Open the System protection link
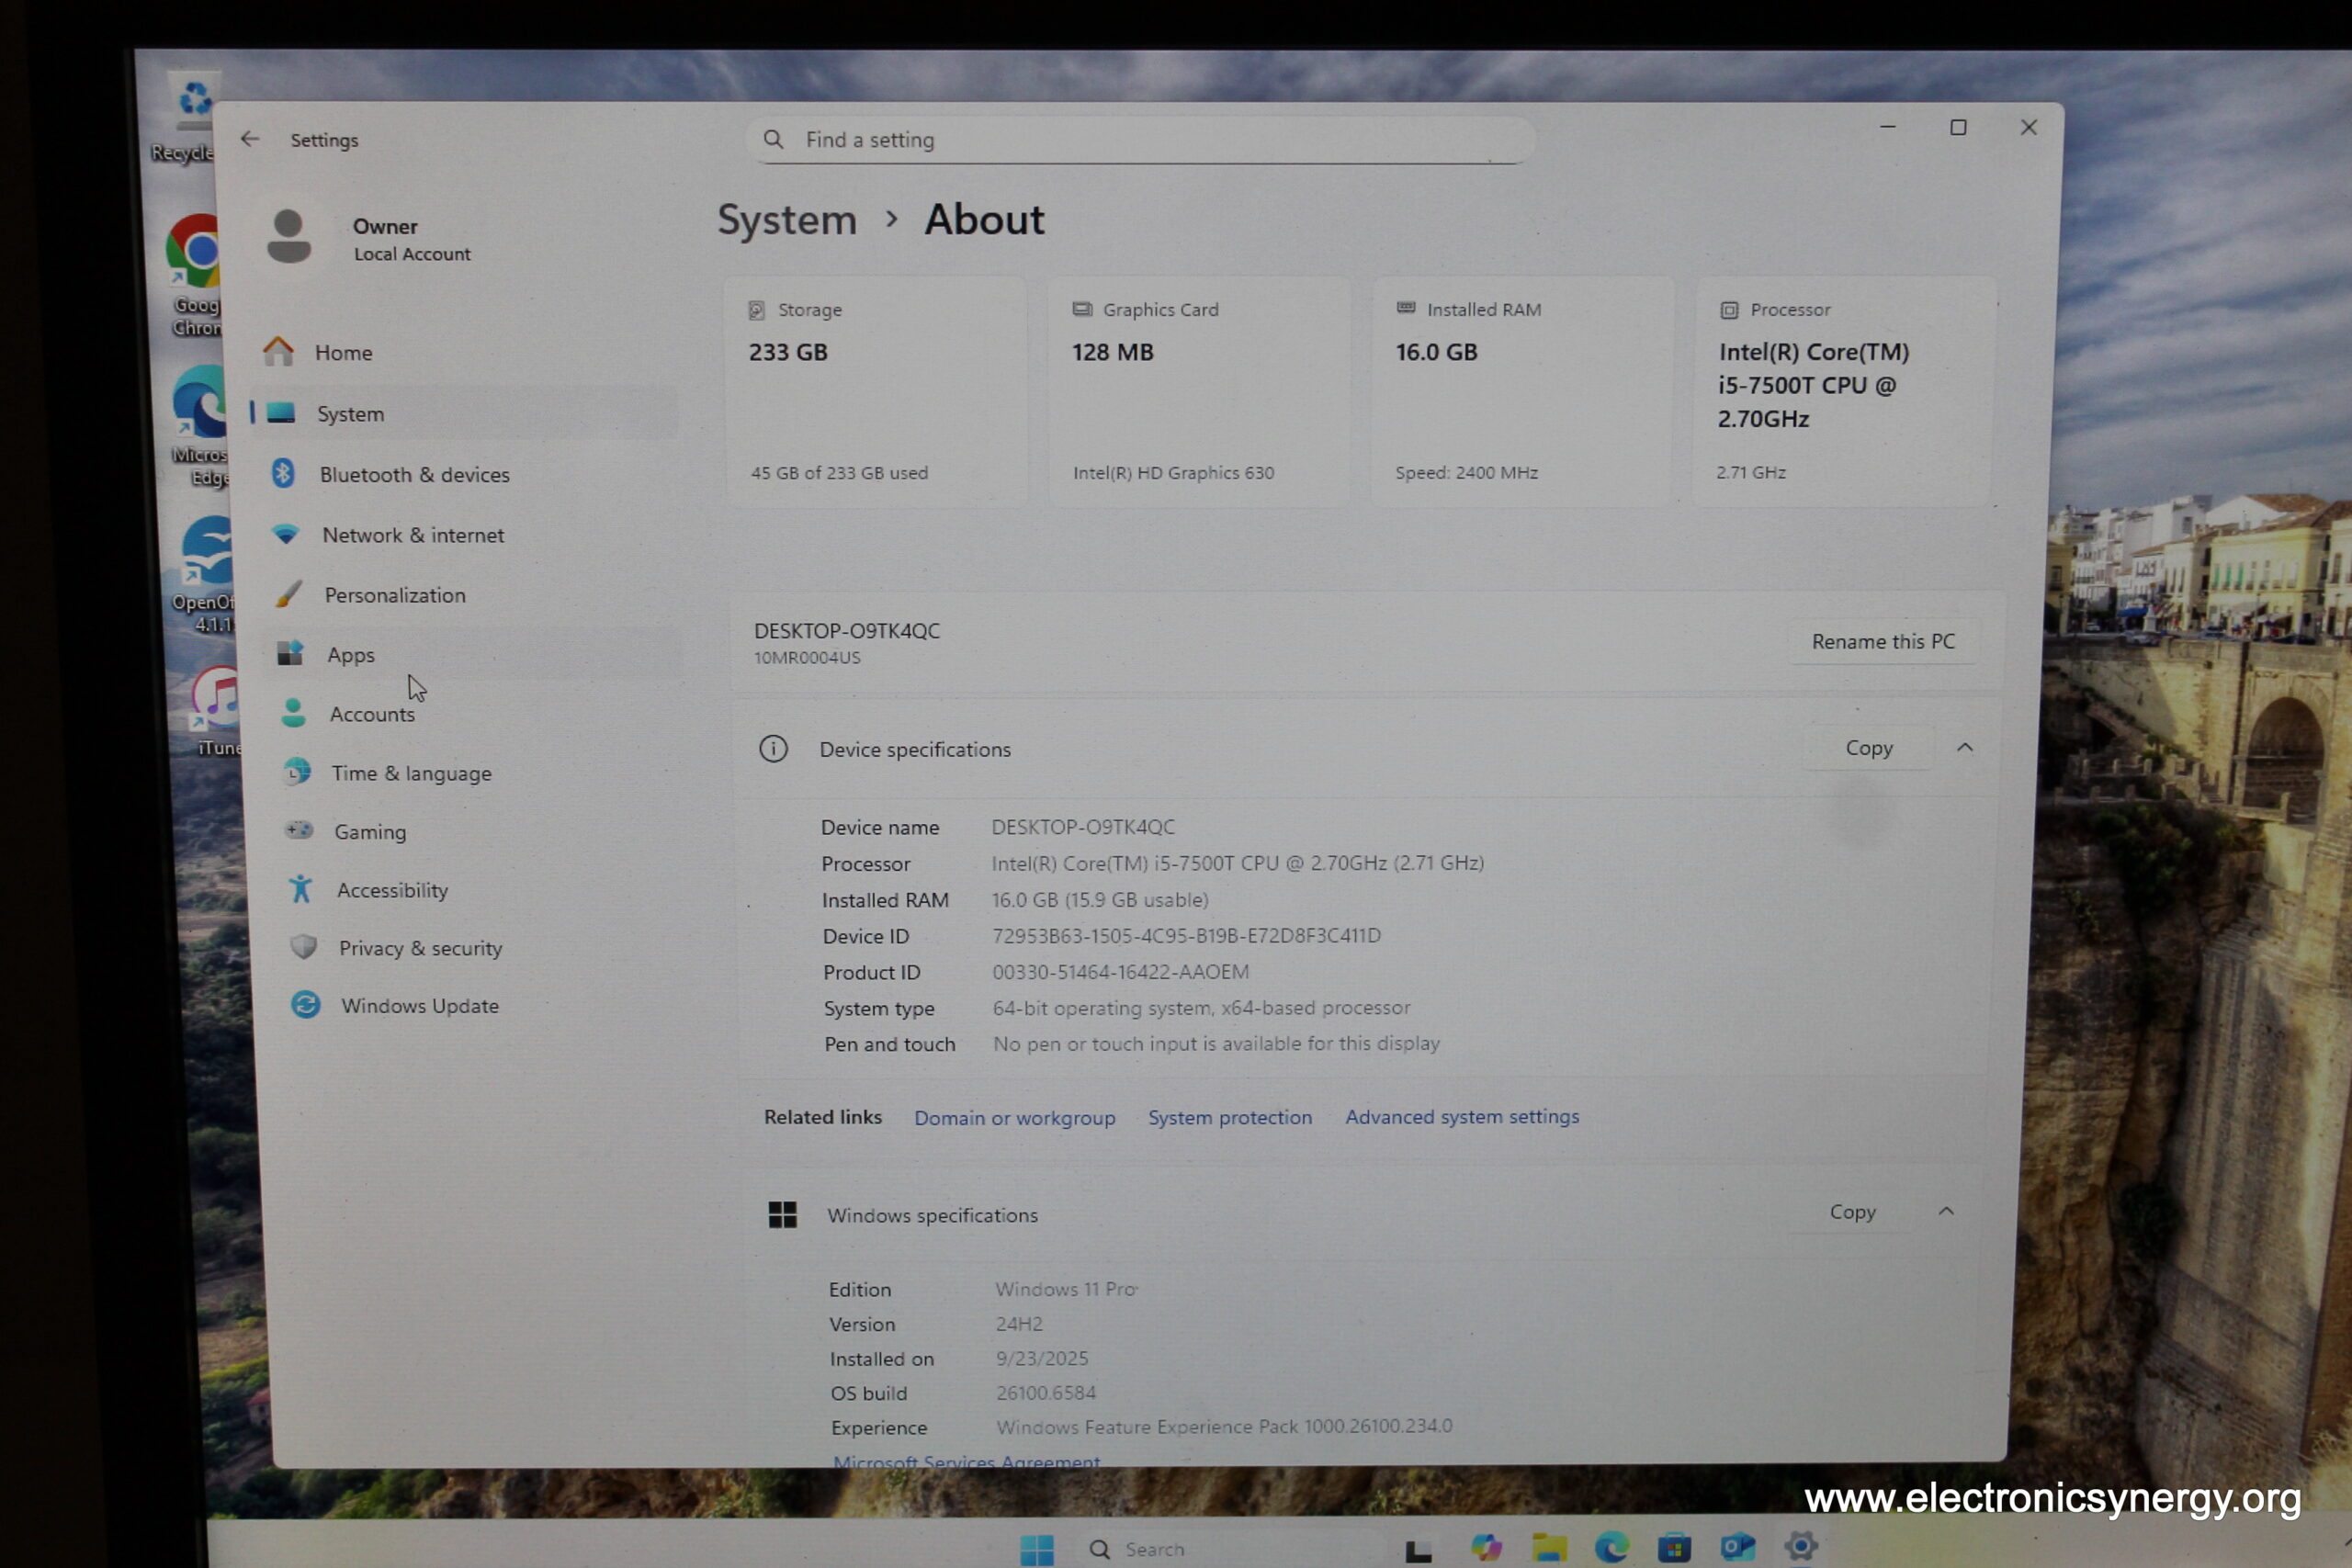2352x1568 pixels. point(1229,1118)
